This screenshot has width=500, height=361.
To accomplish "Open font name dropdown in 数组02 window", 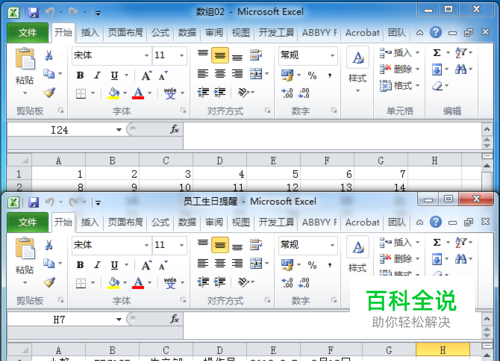I will (147, 55).
